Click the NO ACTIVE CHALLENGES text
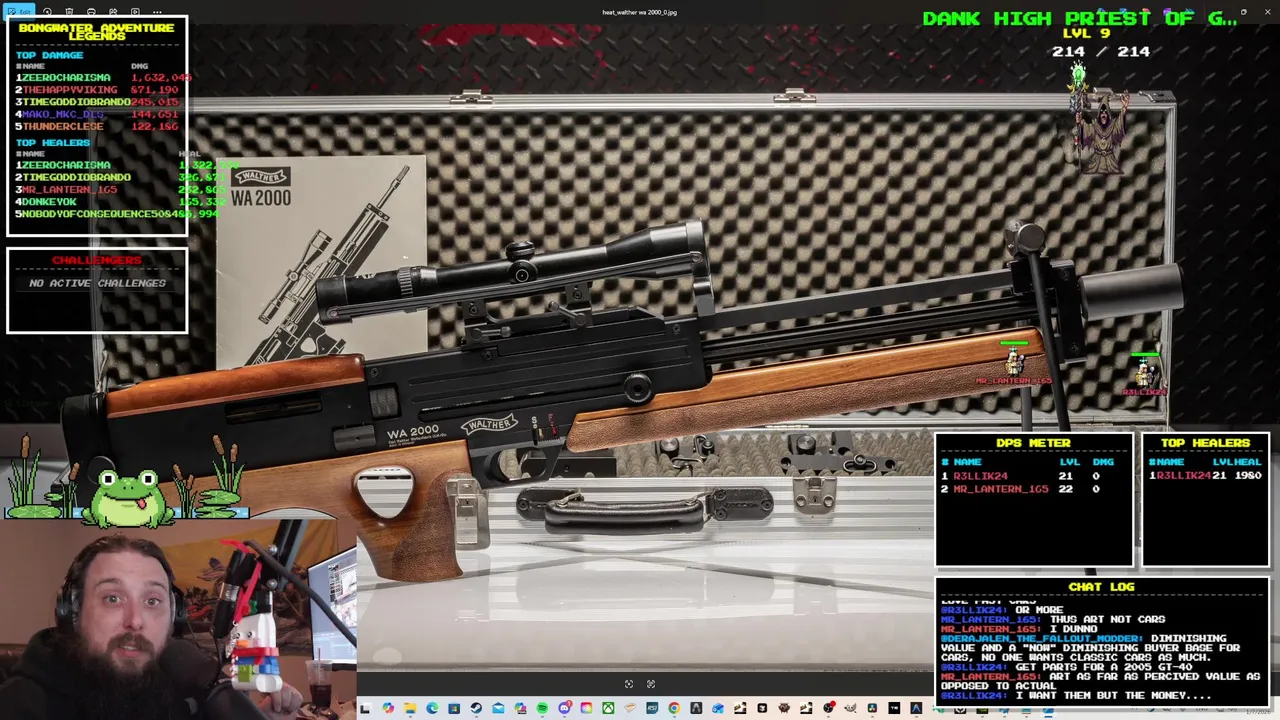The height and width of the screenshot is (720, 1280). 97,283
